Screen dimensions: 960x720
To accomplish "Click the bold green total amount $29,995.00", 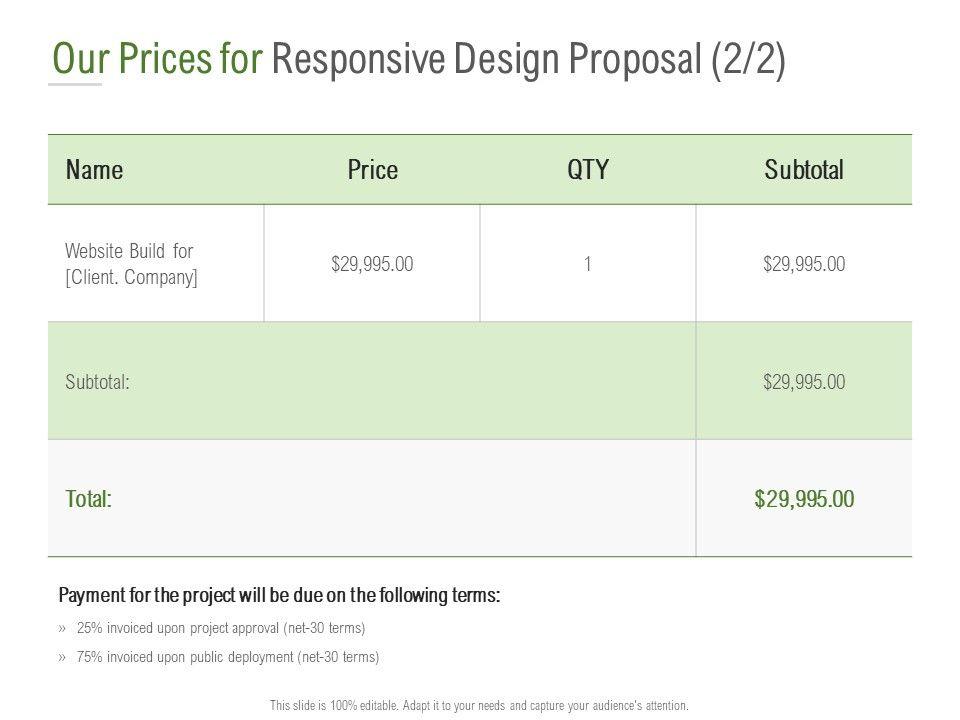I will pos(804,499).
